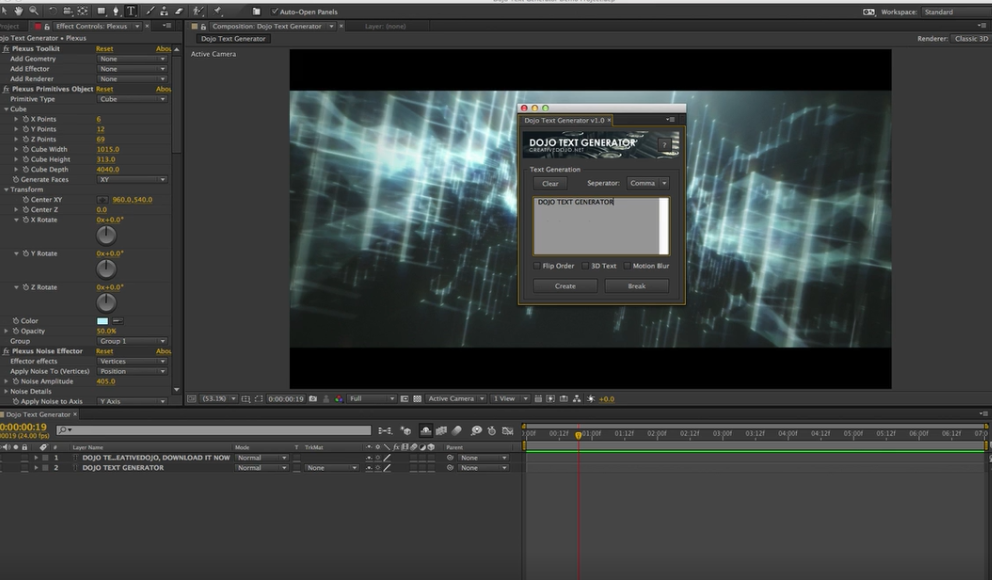Open the Workspace Standard menu
Screen dimensions: 992x580
pyautogui.click(x=955, y=12)
